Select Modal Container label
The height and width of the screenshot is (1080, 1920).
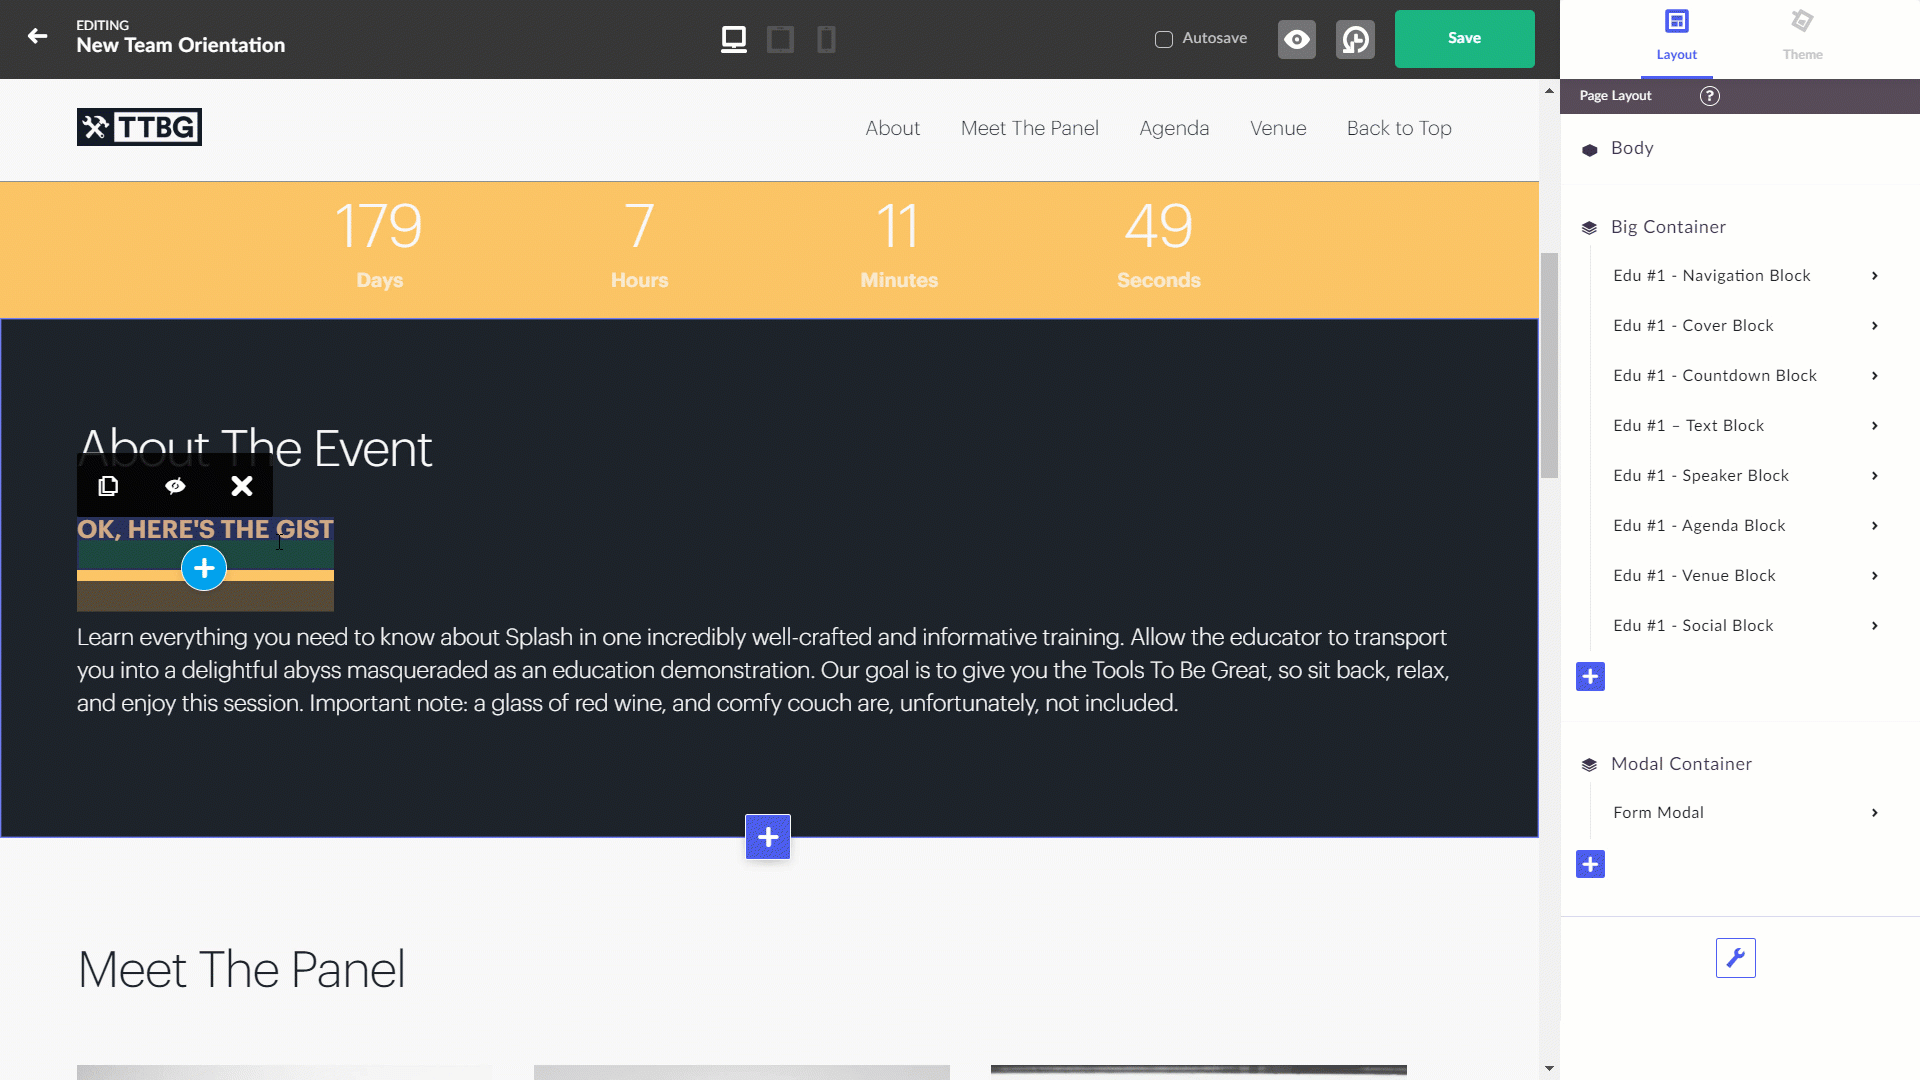coord(1681,764)
